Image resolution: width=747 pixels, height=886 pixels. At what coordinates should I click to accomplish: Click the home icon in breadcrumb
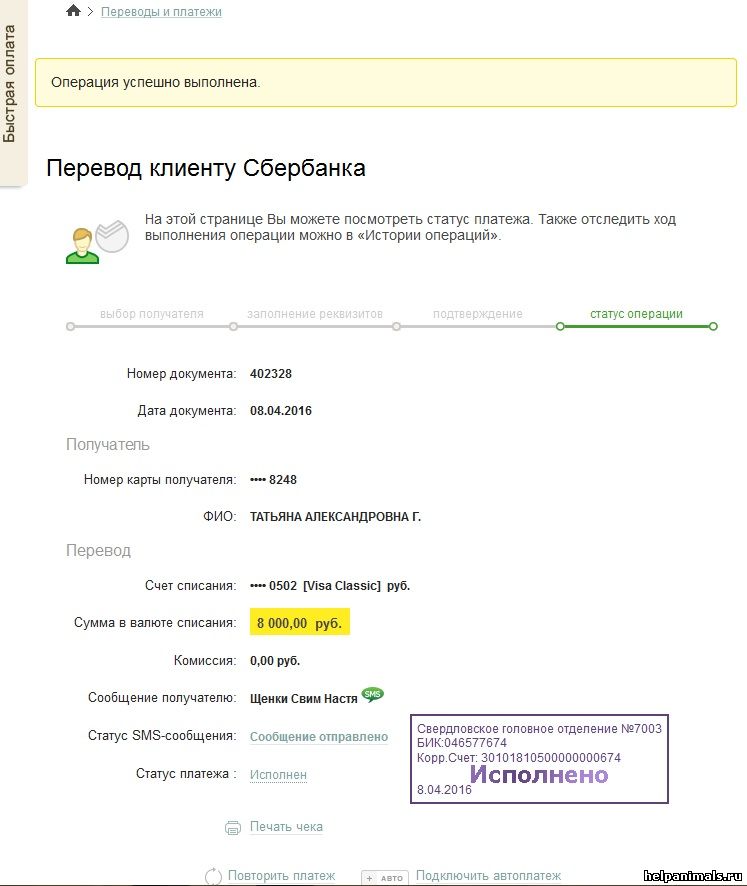[x=73, y=11]
